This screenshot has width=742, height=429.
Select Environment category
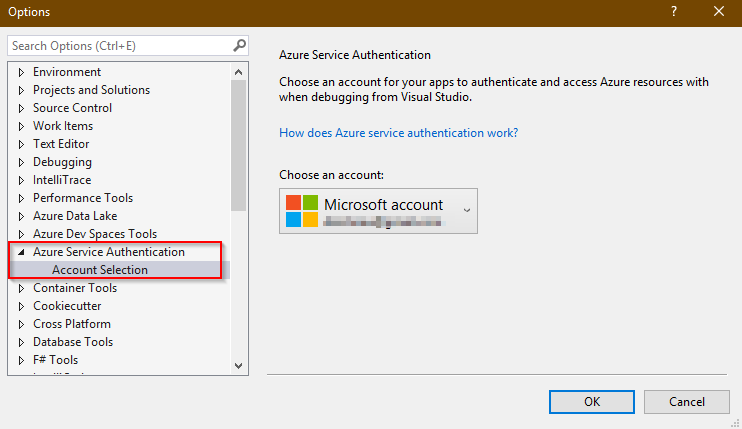(x=67, y=72)
